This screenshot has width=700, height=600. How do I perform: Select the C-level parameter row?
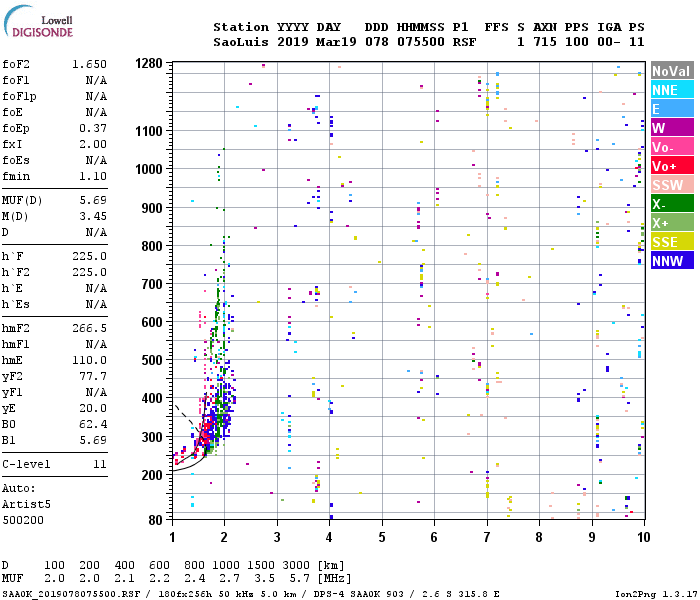click(x=55, y=465)
